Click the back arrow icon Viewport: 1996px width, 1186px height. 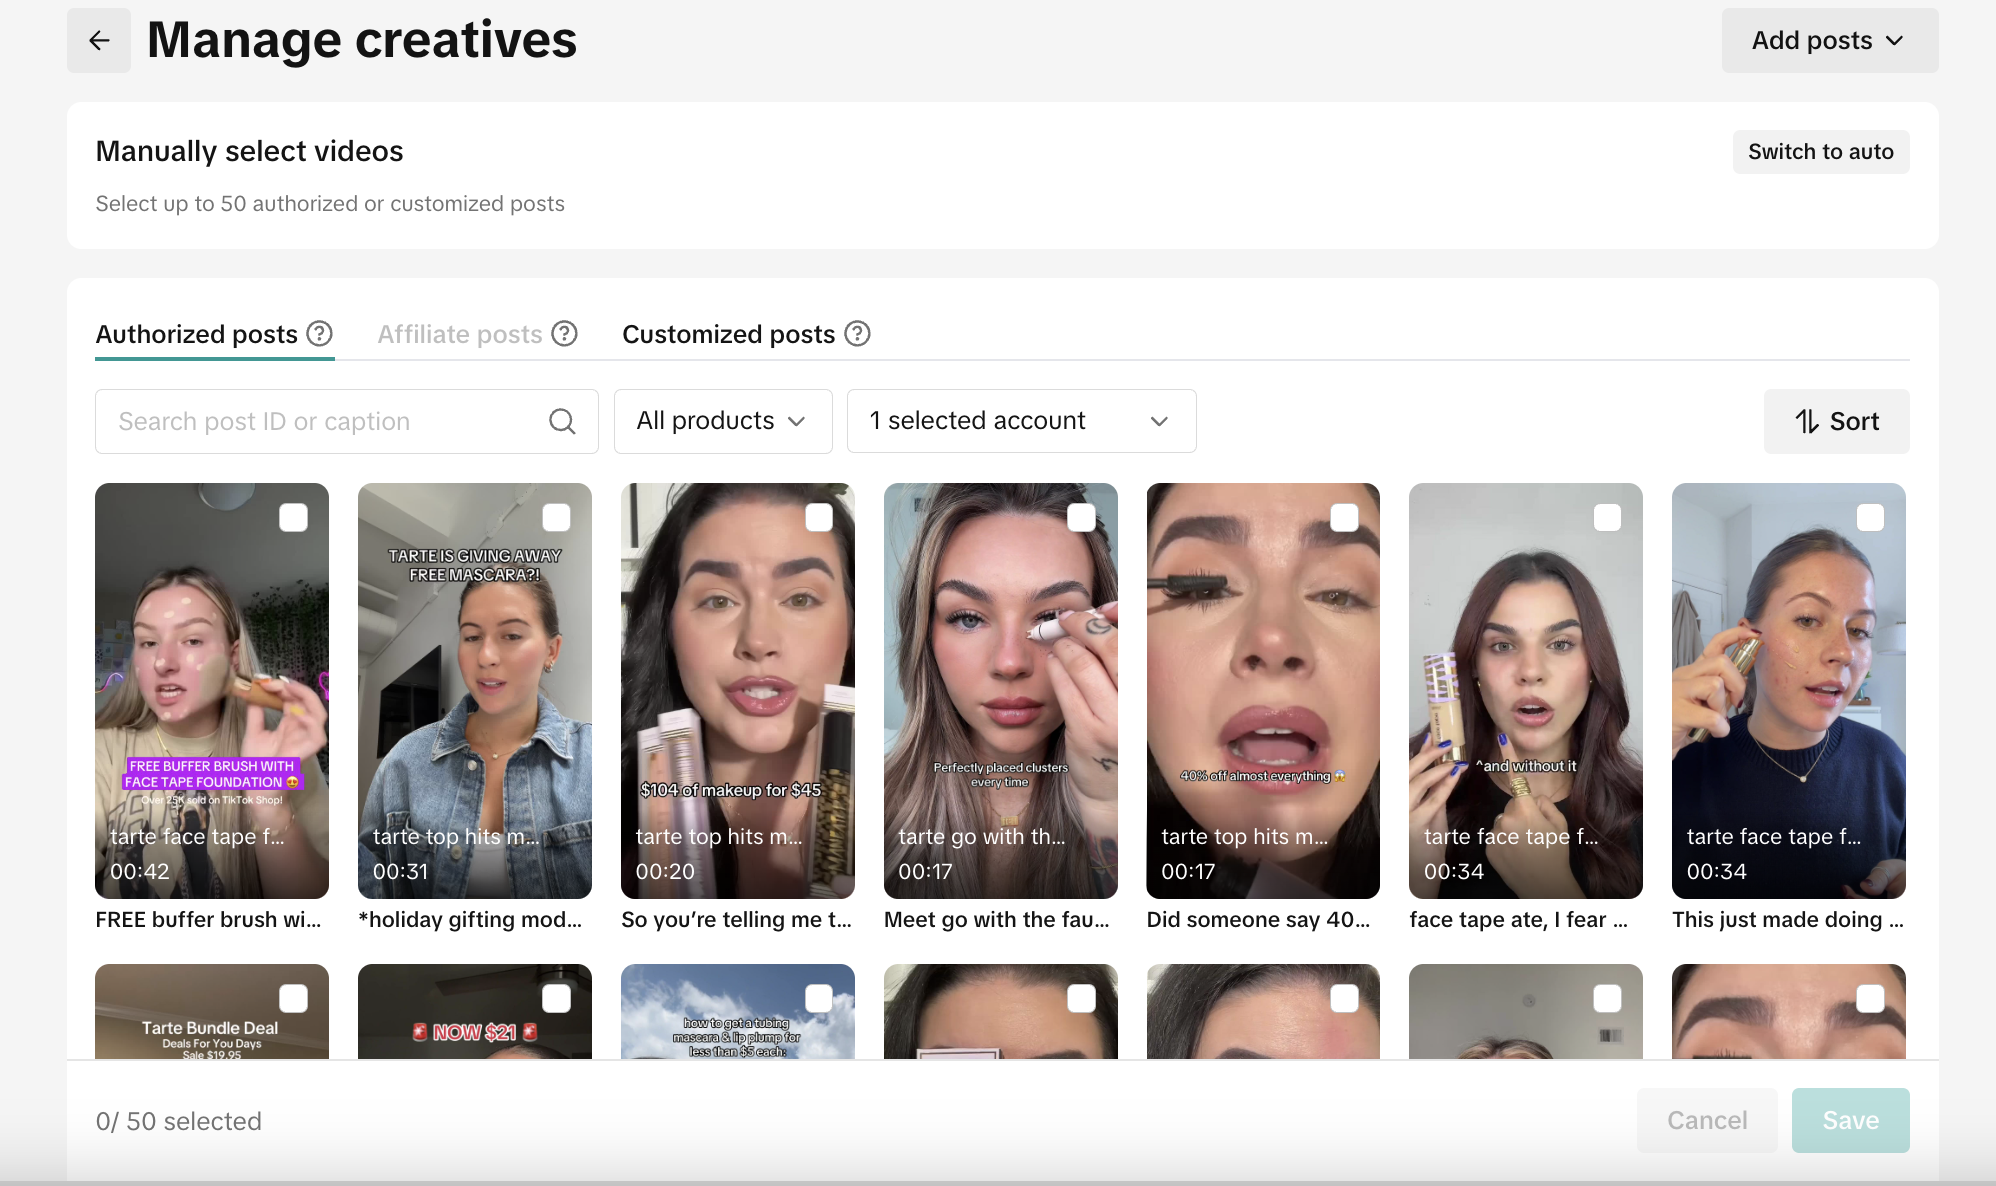click(x=99, y=40)
